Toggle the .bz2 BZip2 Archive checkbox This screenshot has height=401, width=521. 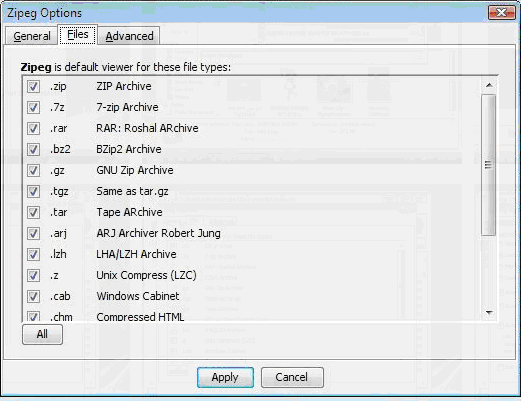(33, 150)
